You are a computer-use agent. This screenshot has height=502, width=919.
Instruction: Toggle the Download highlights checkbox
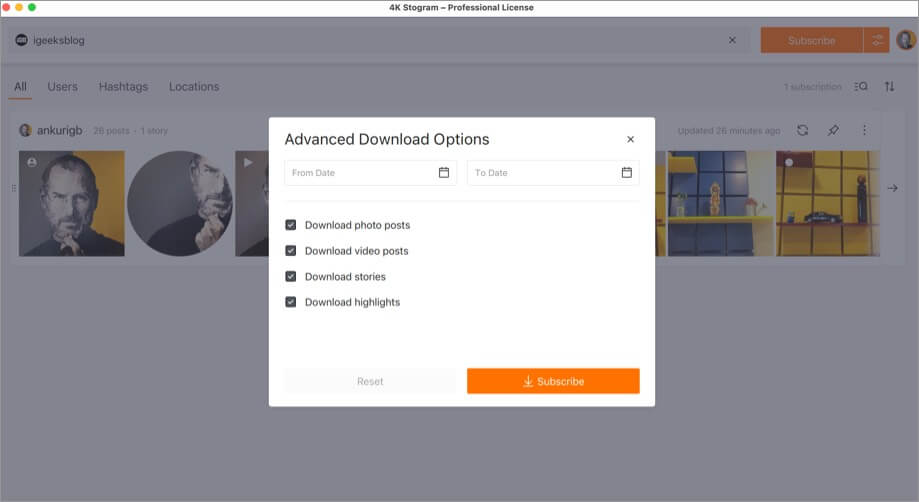(x=291, y=302)
